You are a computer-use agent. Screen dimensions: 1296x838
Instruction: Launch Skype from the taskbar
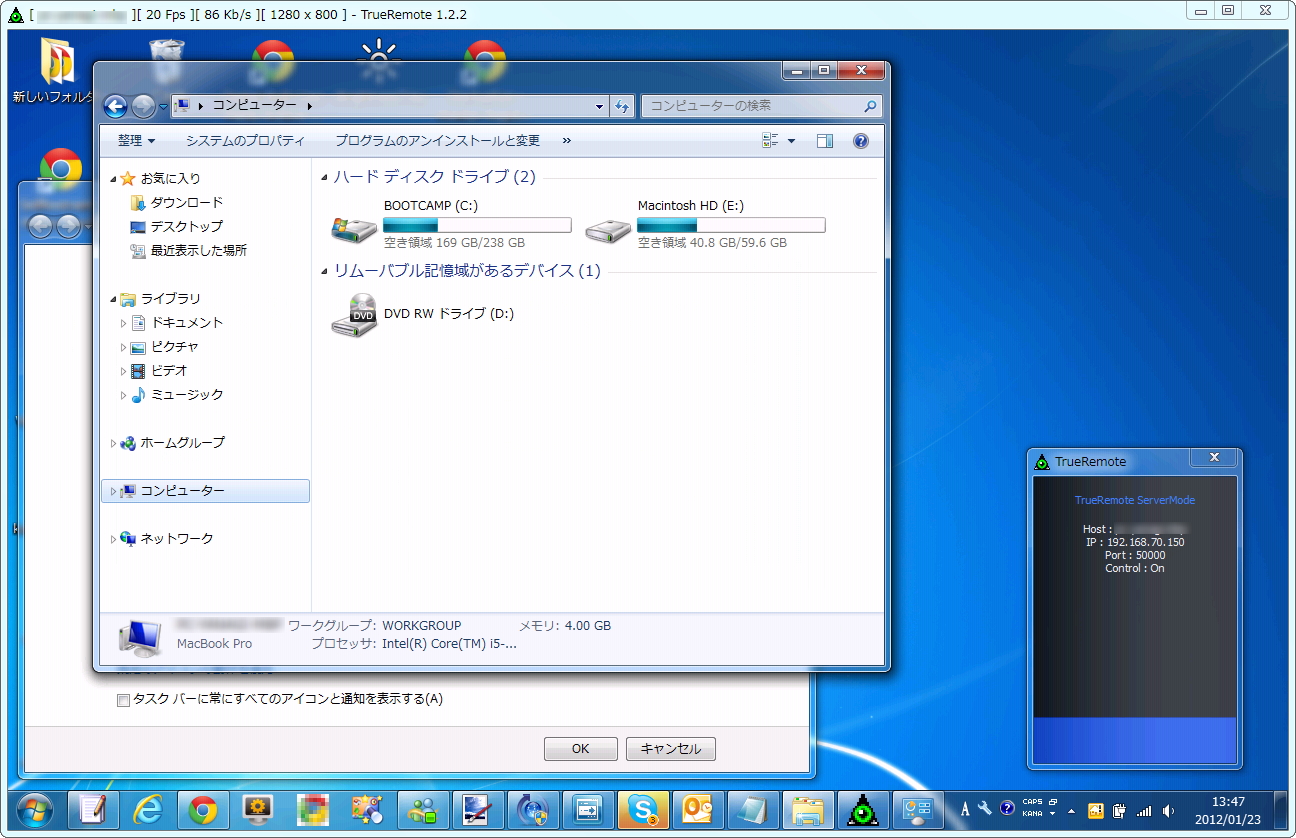pos(644,811)
